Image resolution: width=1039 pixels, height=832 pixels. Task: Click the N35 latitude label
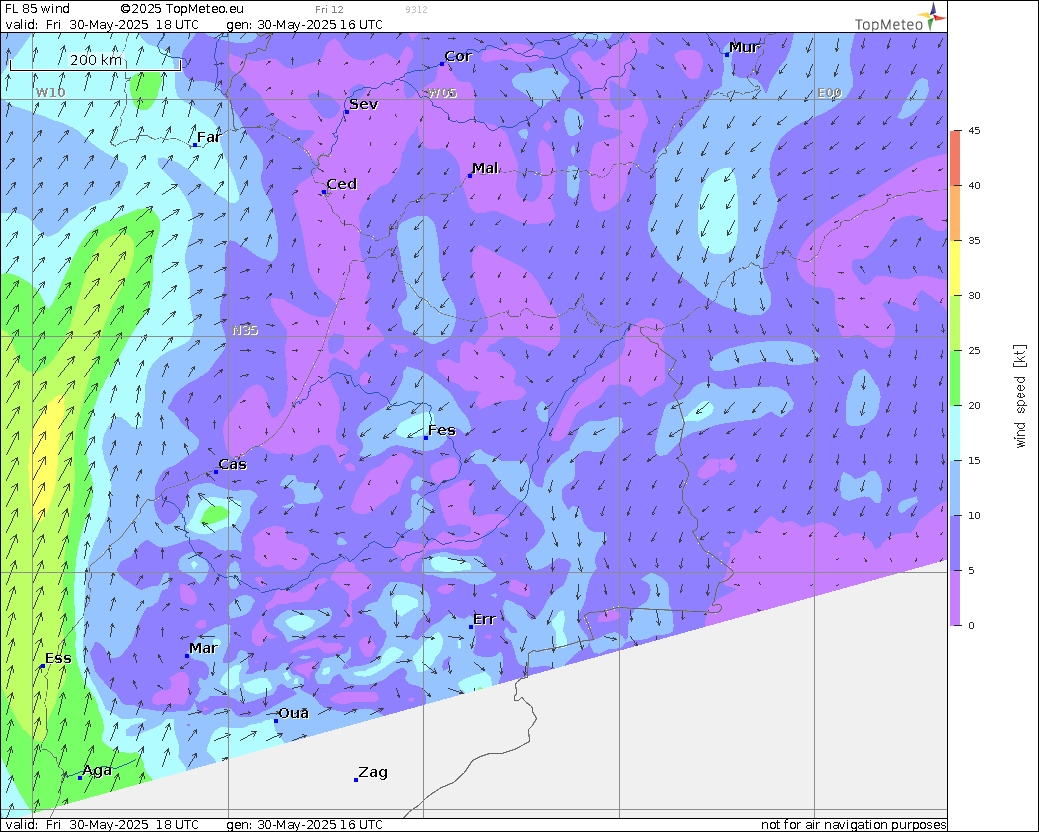click(245, 330)
